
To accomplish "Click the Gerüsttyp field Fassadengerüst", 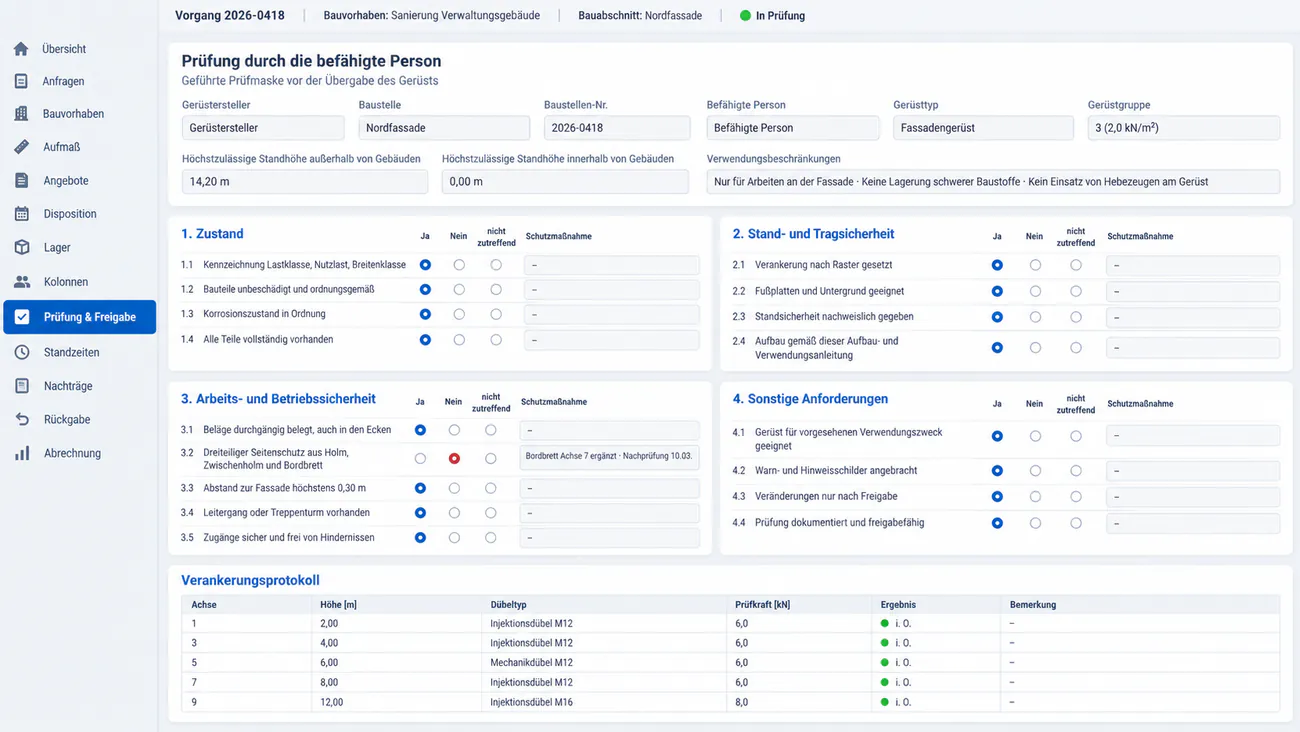I will click(983, 128).
